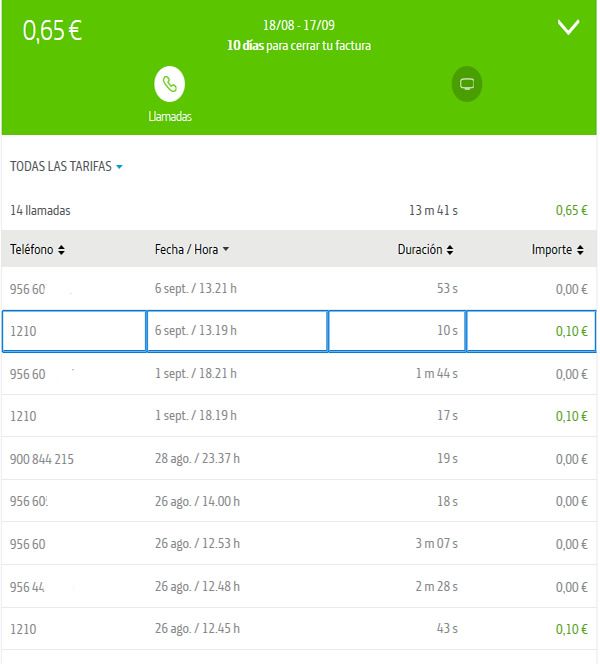Select the Llamadas phone icon
The height and width of the screenshot is (664, 600).
(x=169, y=84)
